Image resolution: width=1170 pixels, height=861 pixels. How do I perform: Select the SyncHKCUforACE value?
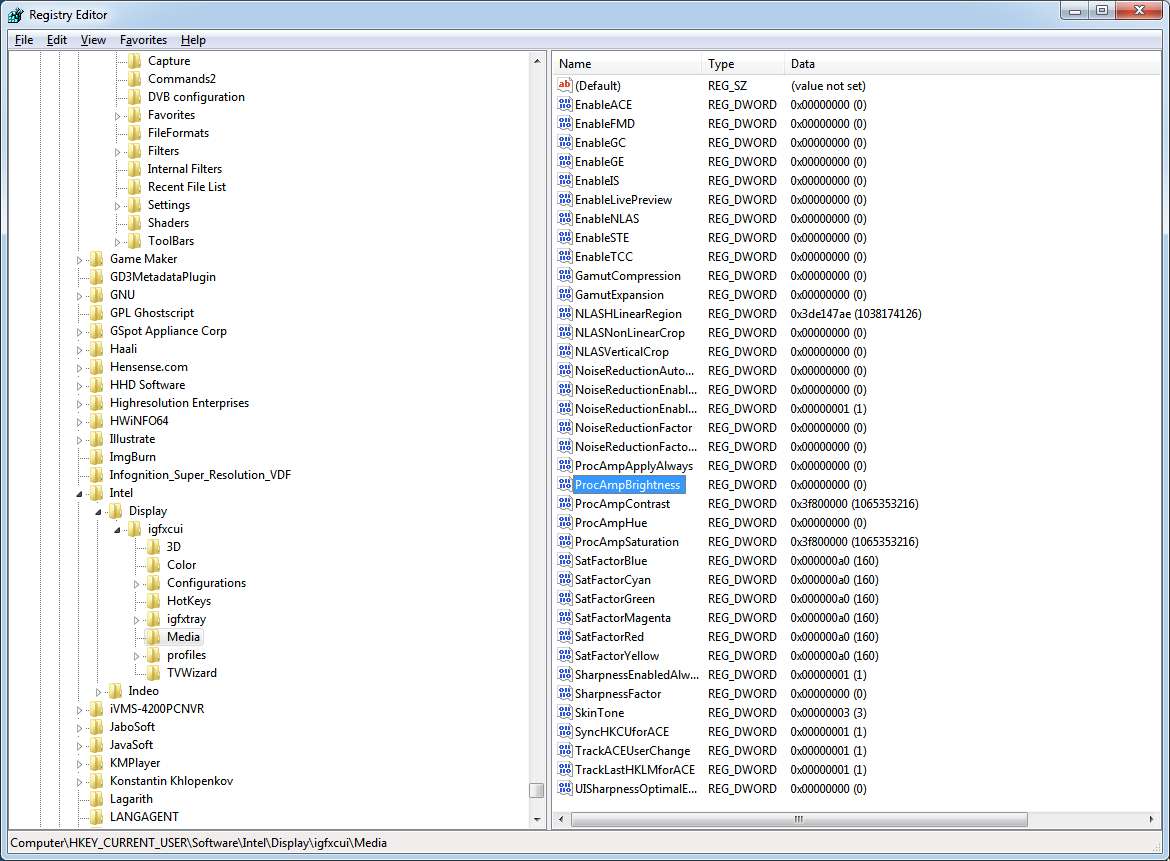622,732
